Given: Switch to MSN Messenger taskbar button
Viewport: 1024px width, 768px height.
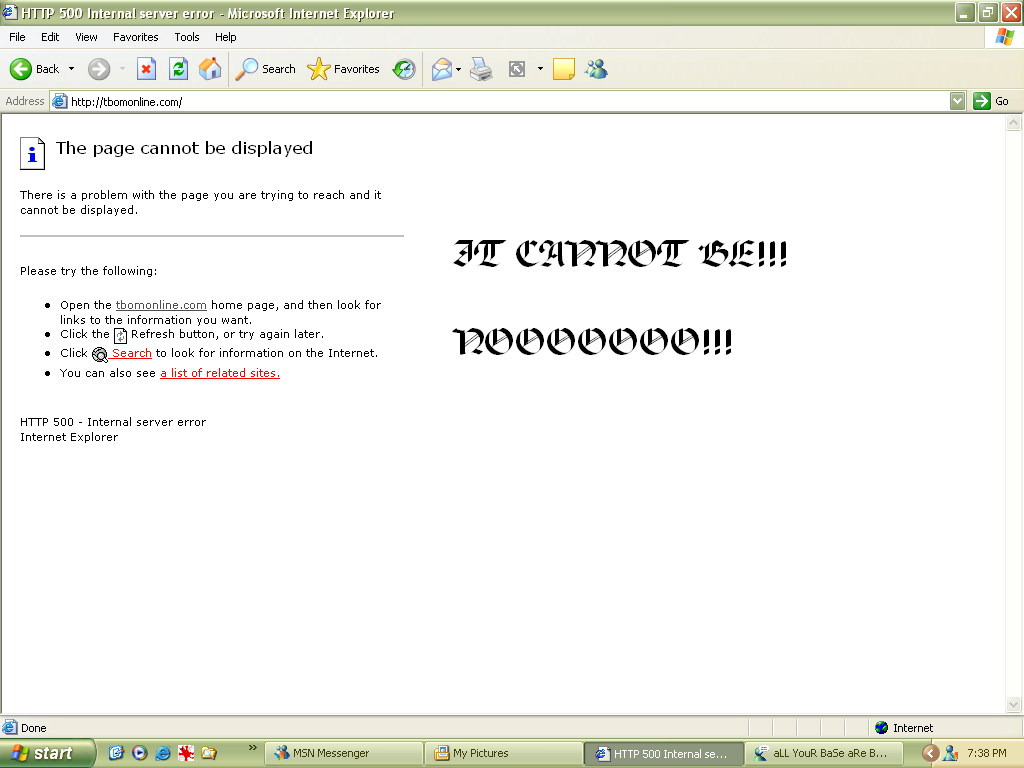Looking at the screenshot, I should point(344,753).
